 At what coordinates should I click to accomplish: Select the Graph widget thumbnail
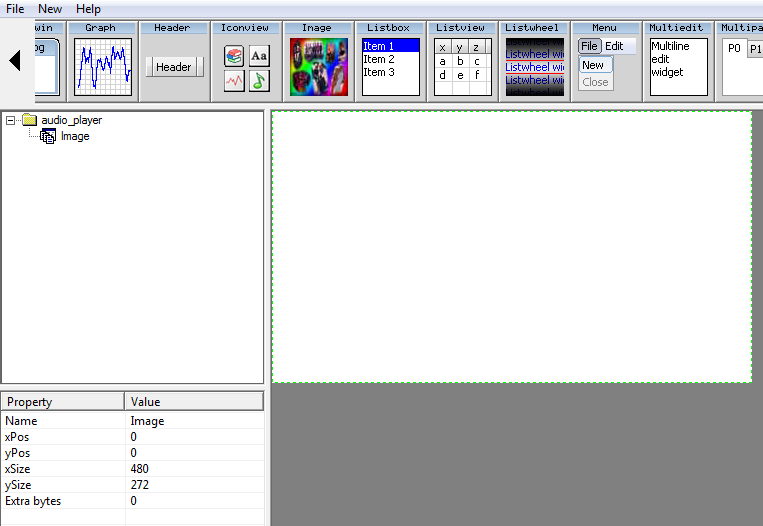click(103, 67)
